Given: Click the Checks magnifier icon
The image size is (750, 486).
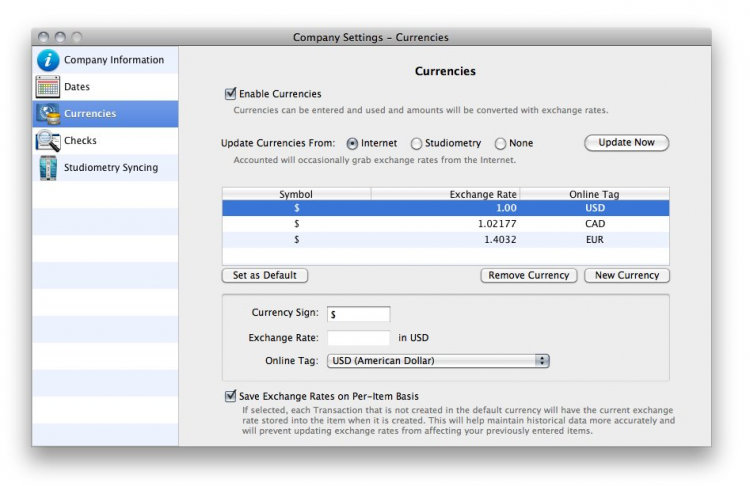Looking at the screenshot, I should pos(48,141).
